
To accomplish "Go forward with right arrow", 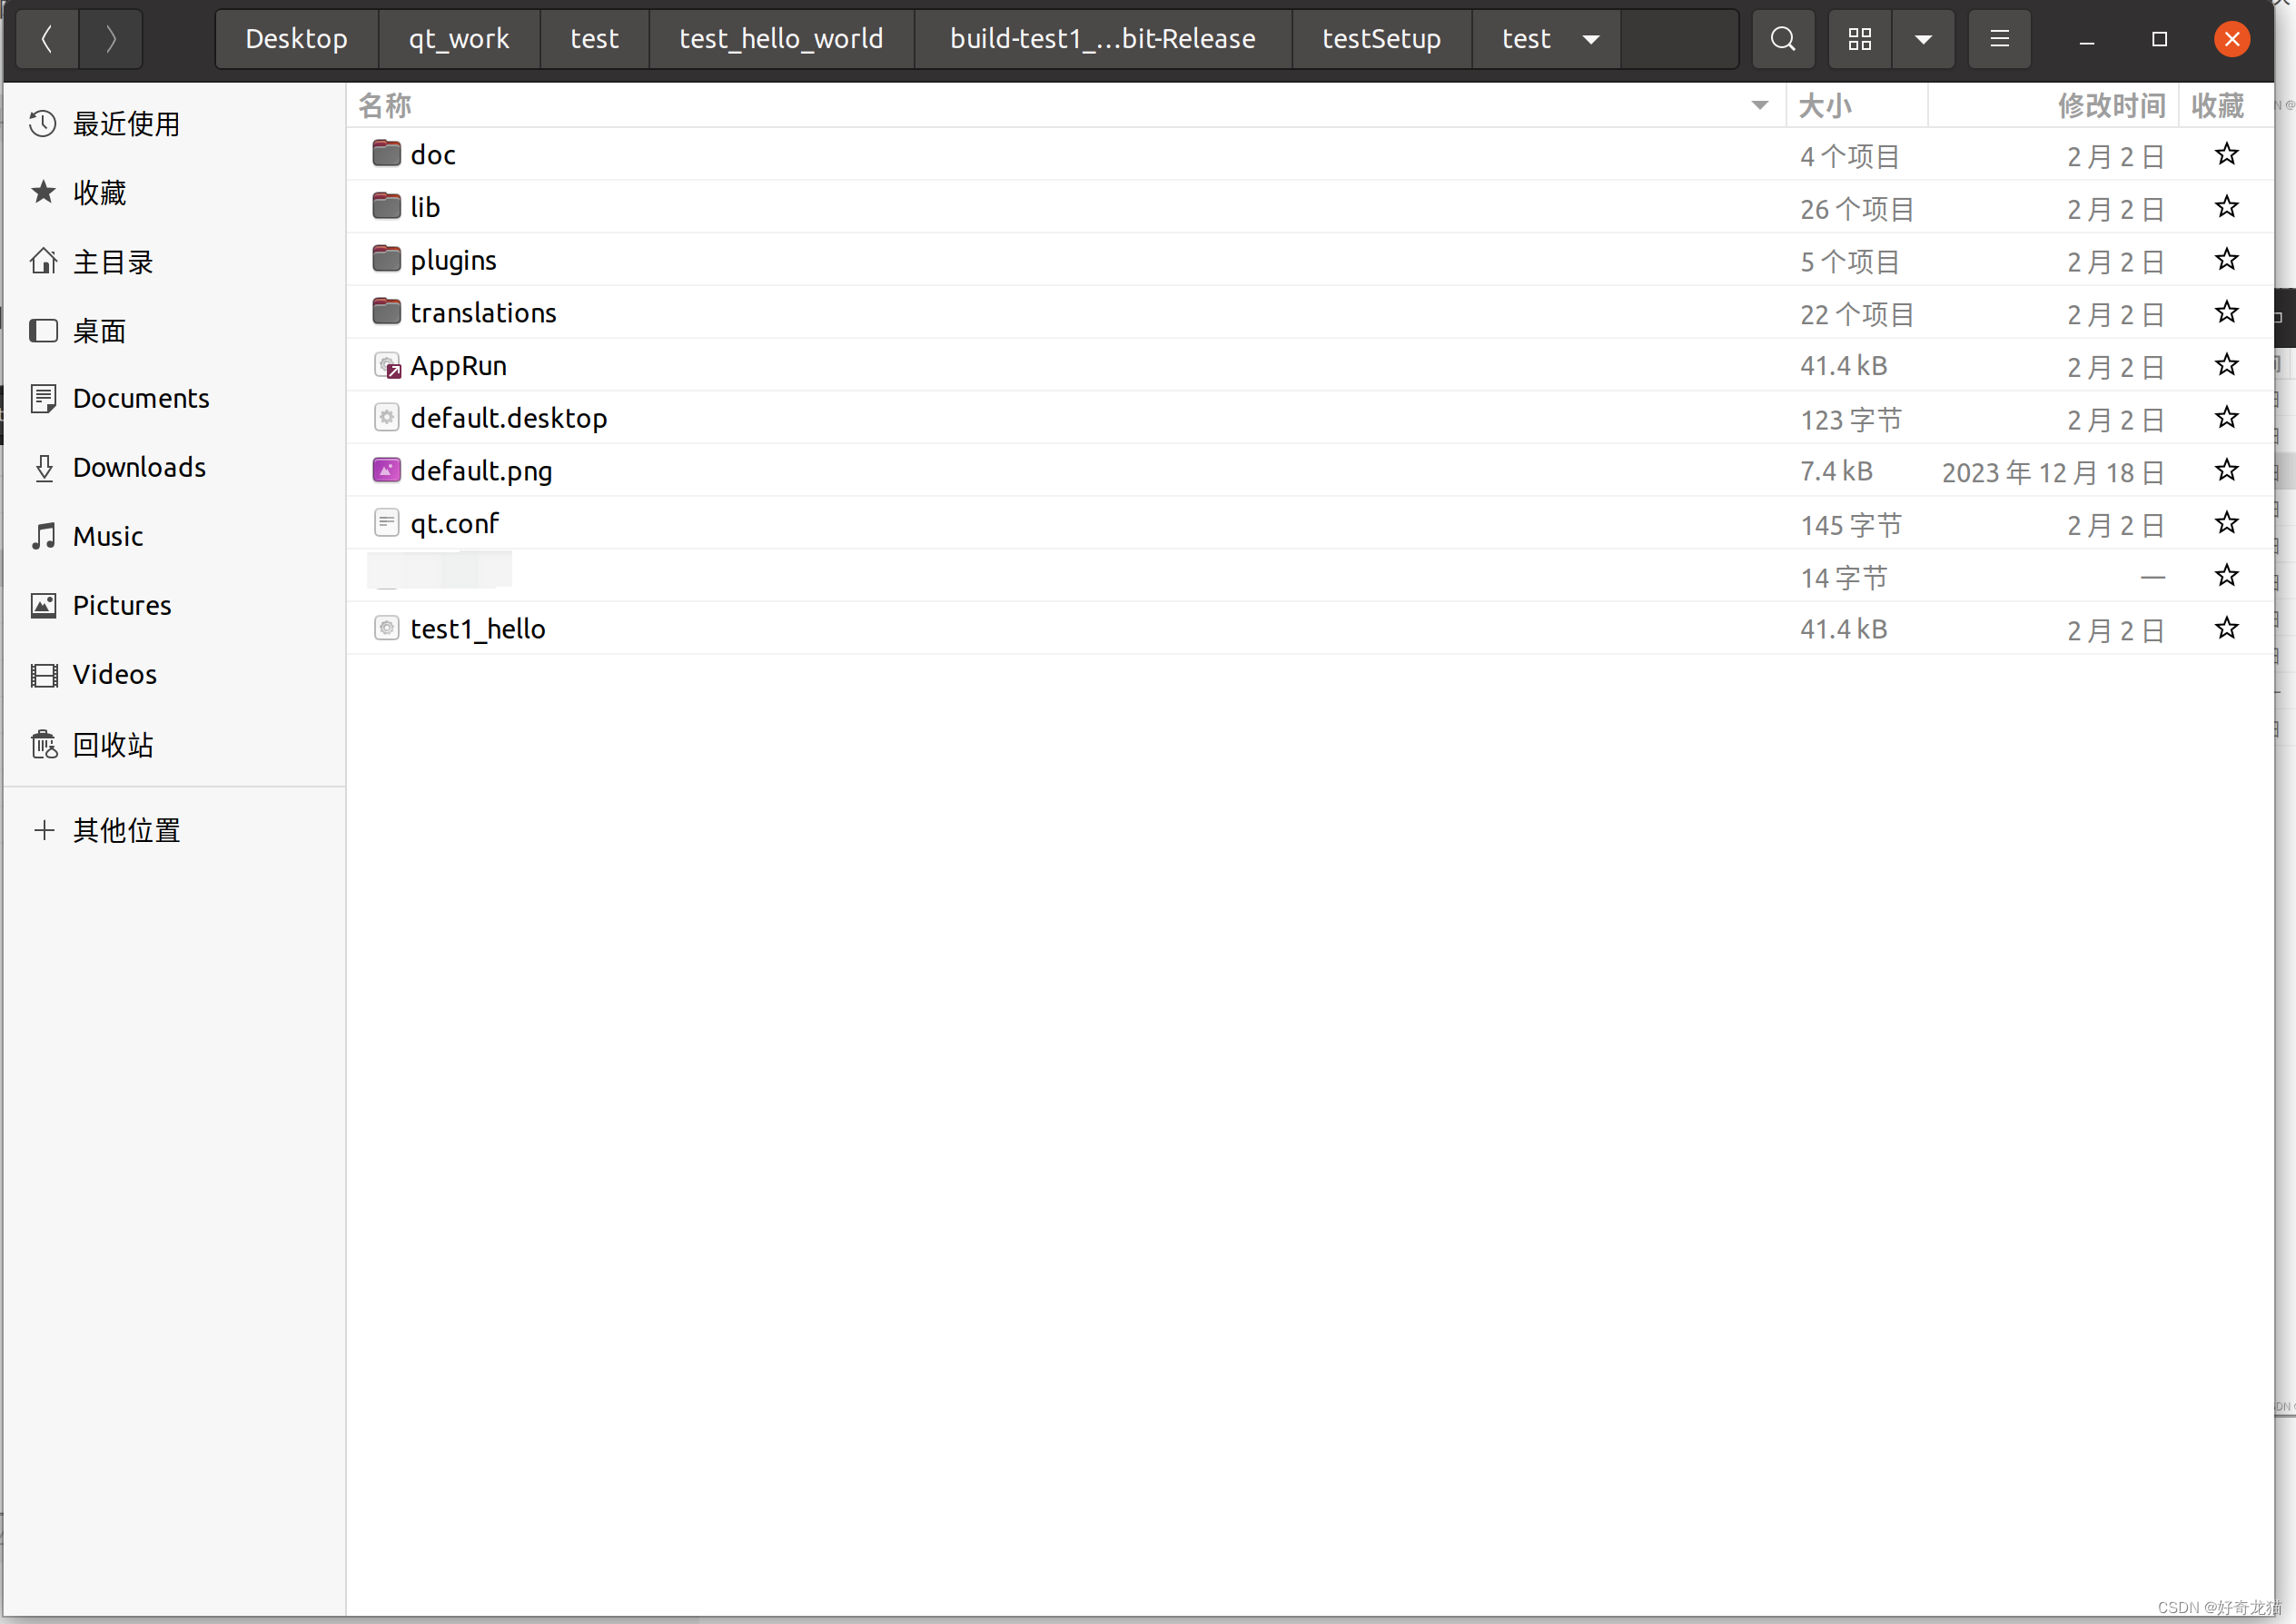I will (x=111, y=39).
